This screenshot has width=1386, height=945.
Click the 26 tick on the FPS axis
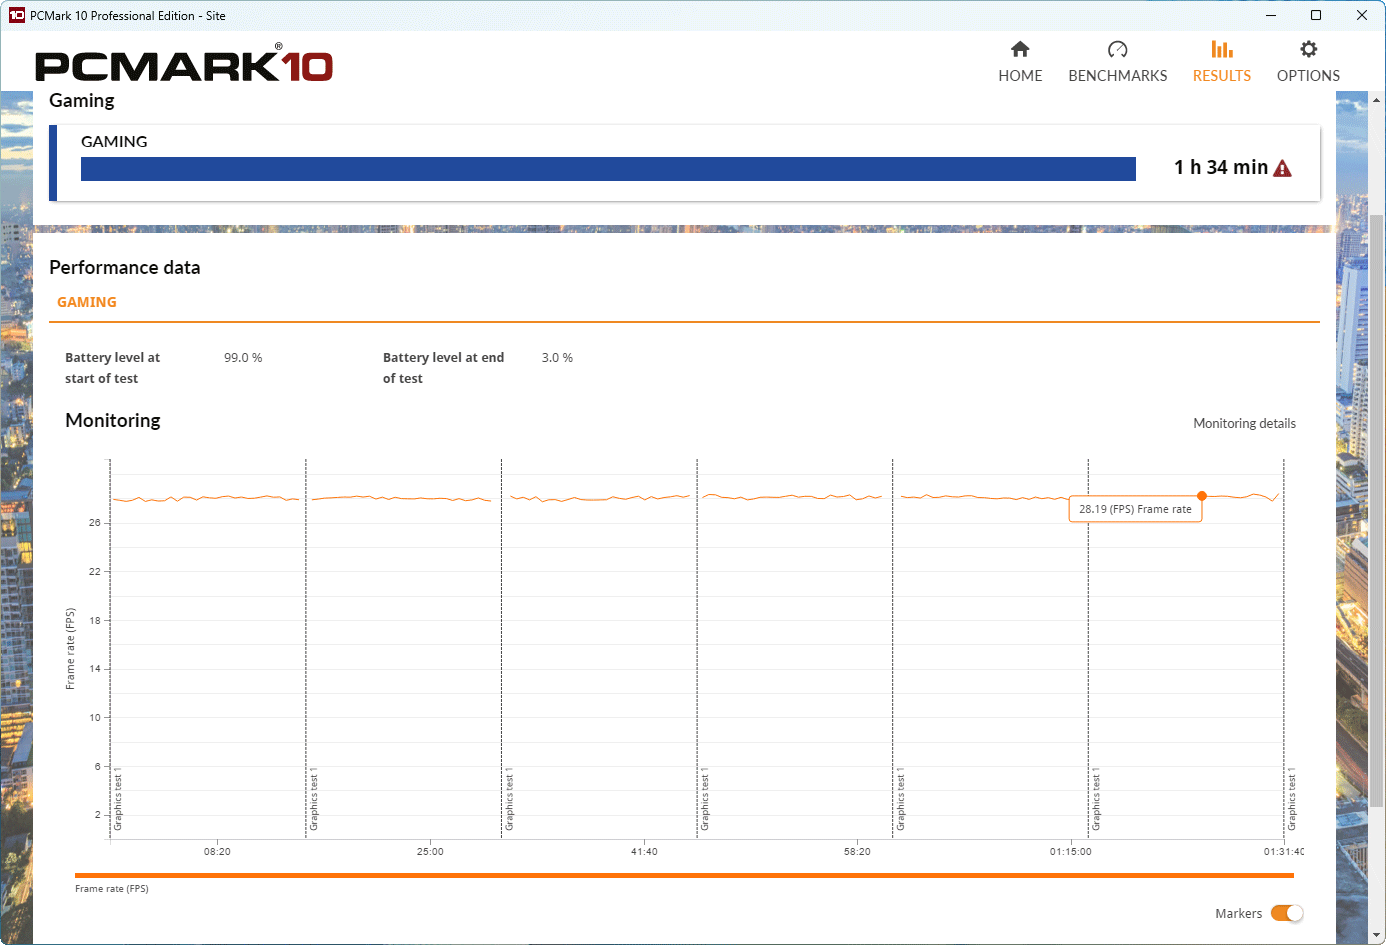click(95, 523)
